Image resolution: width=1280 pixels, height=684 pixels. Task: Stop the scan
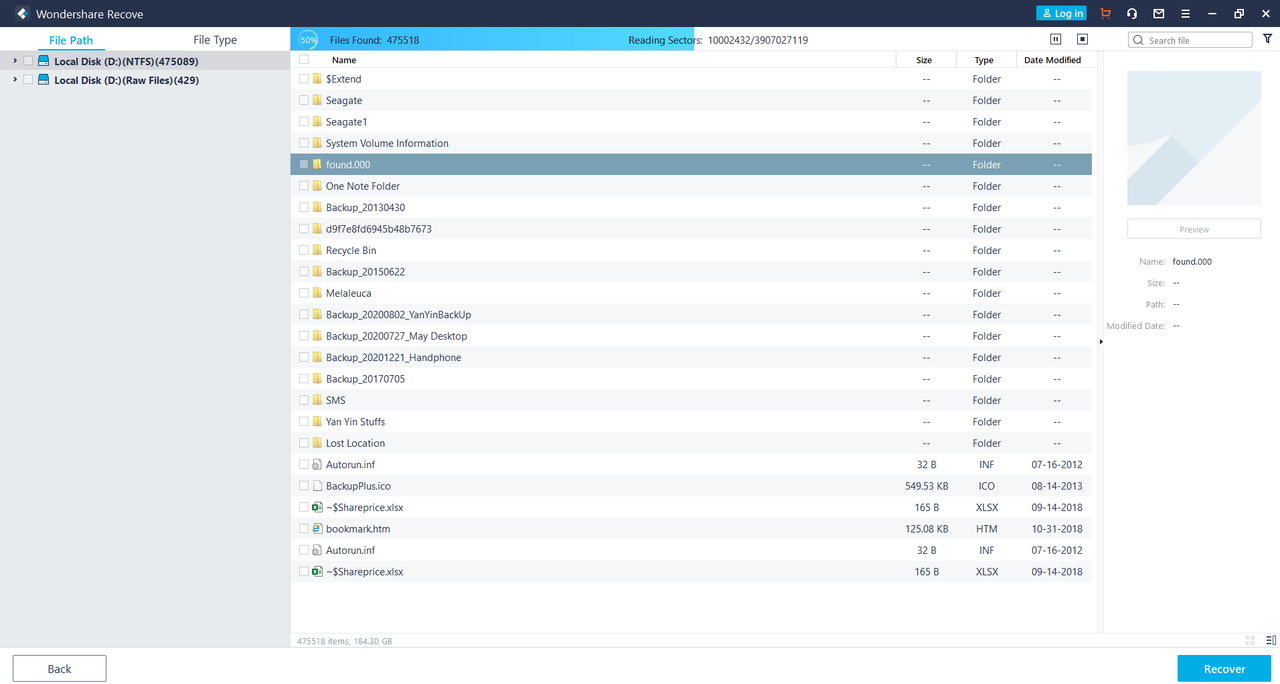click(1082, 39)
